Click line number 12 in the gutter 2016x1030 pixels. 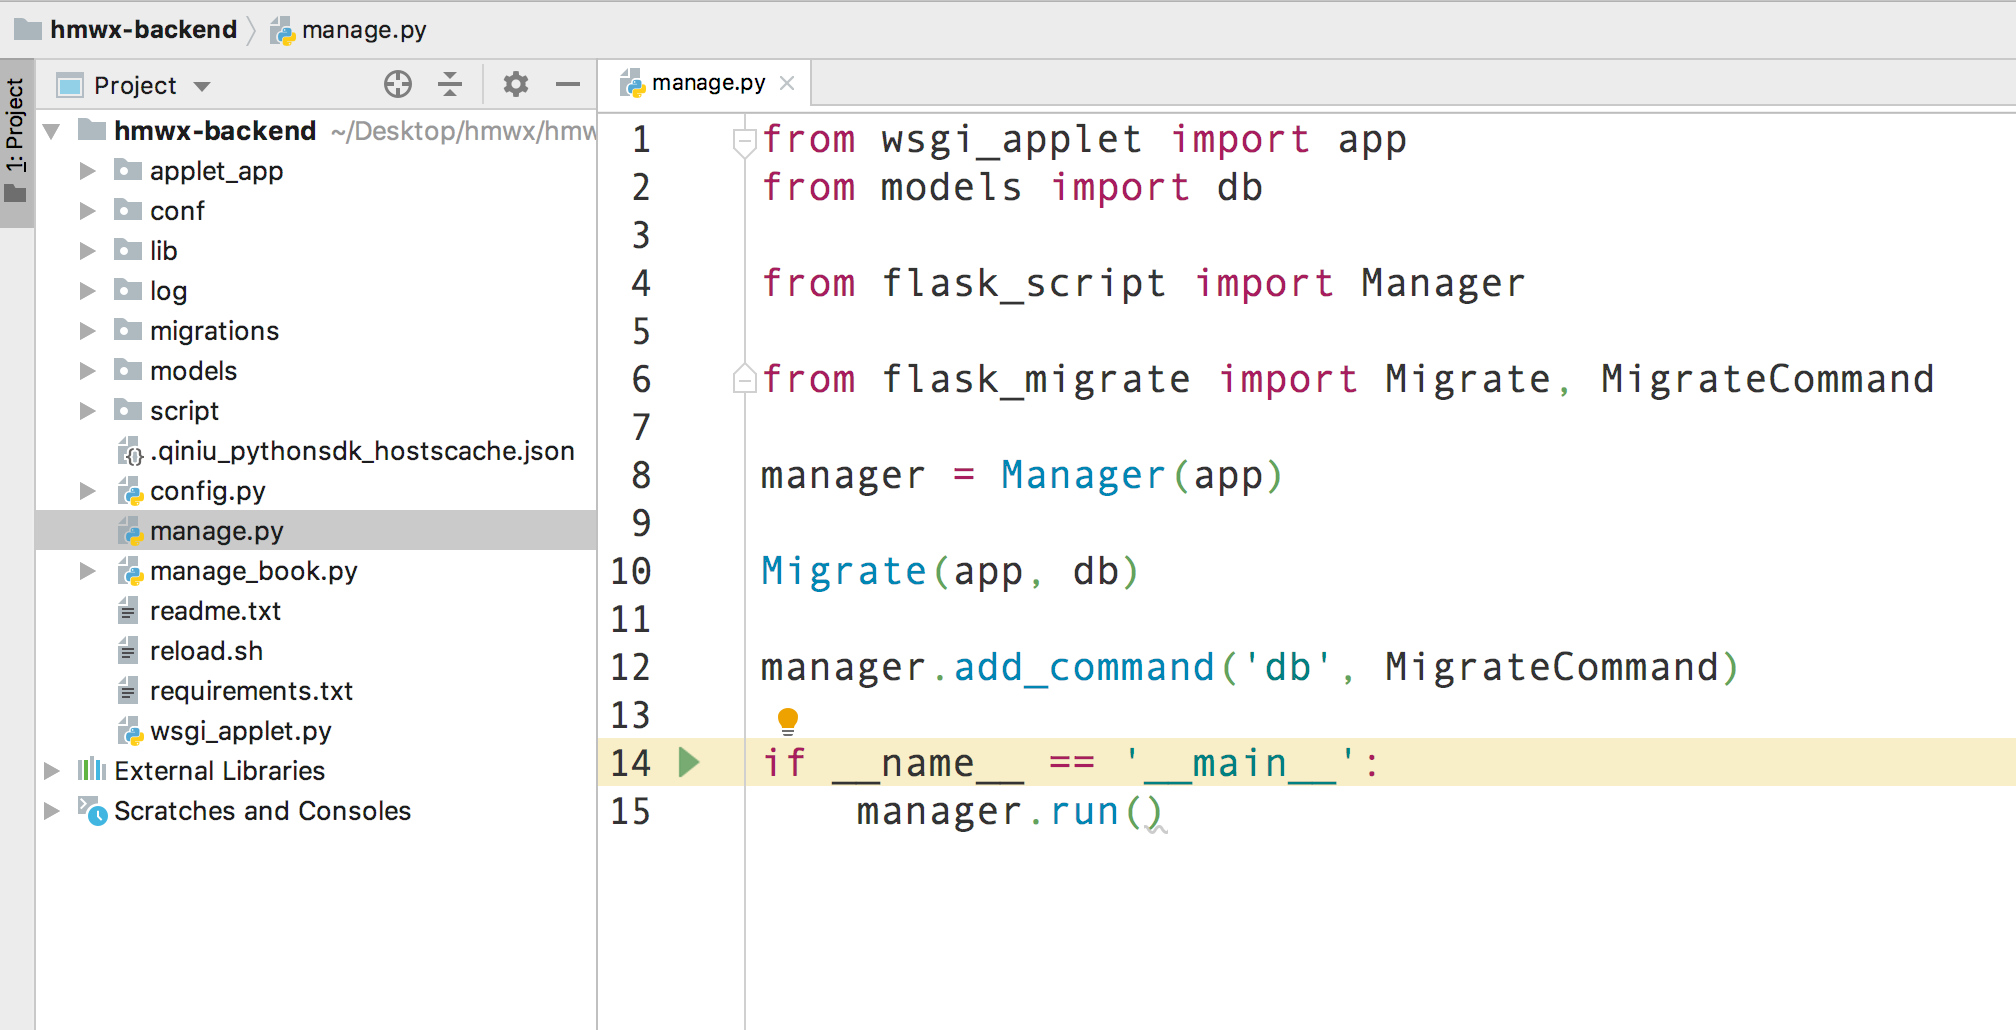[x=631, y=667]
